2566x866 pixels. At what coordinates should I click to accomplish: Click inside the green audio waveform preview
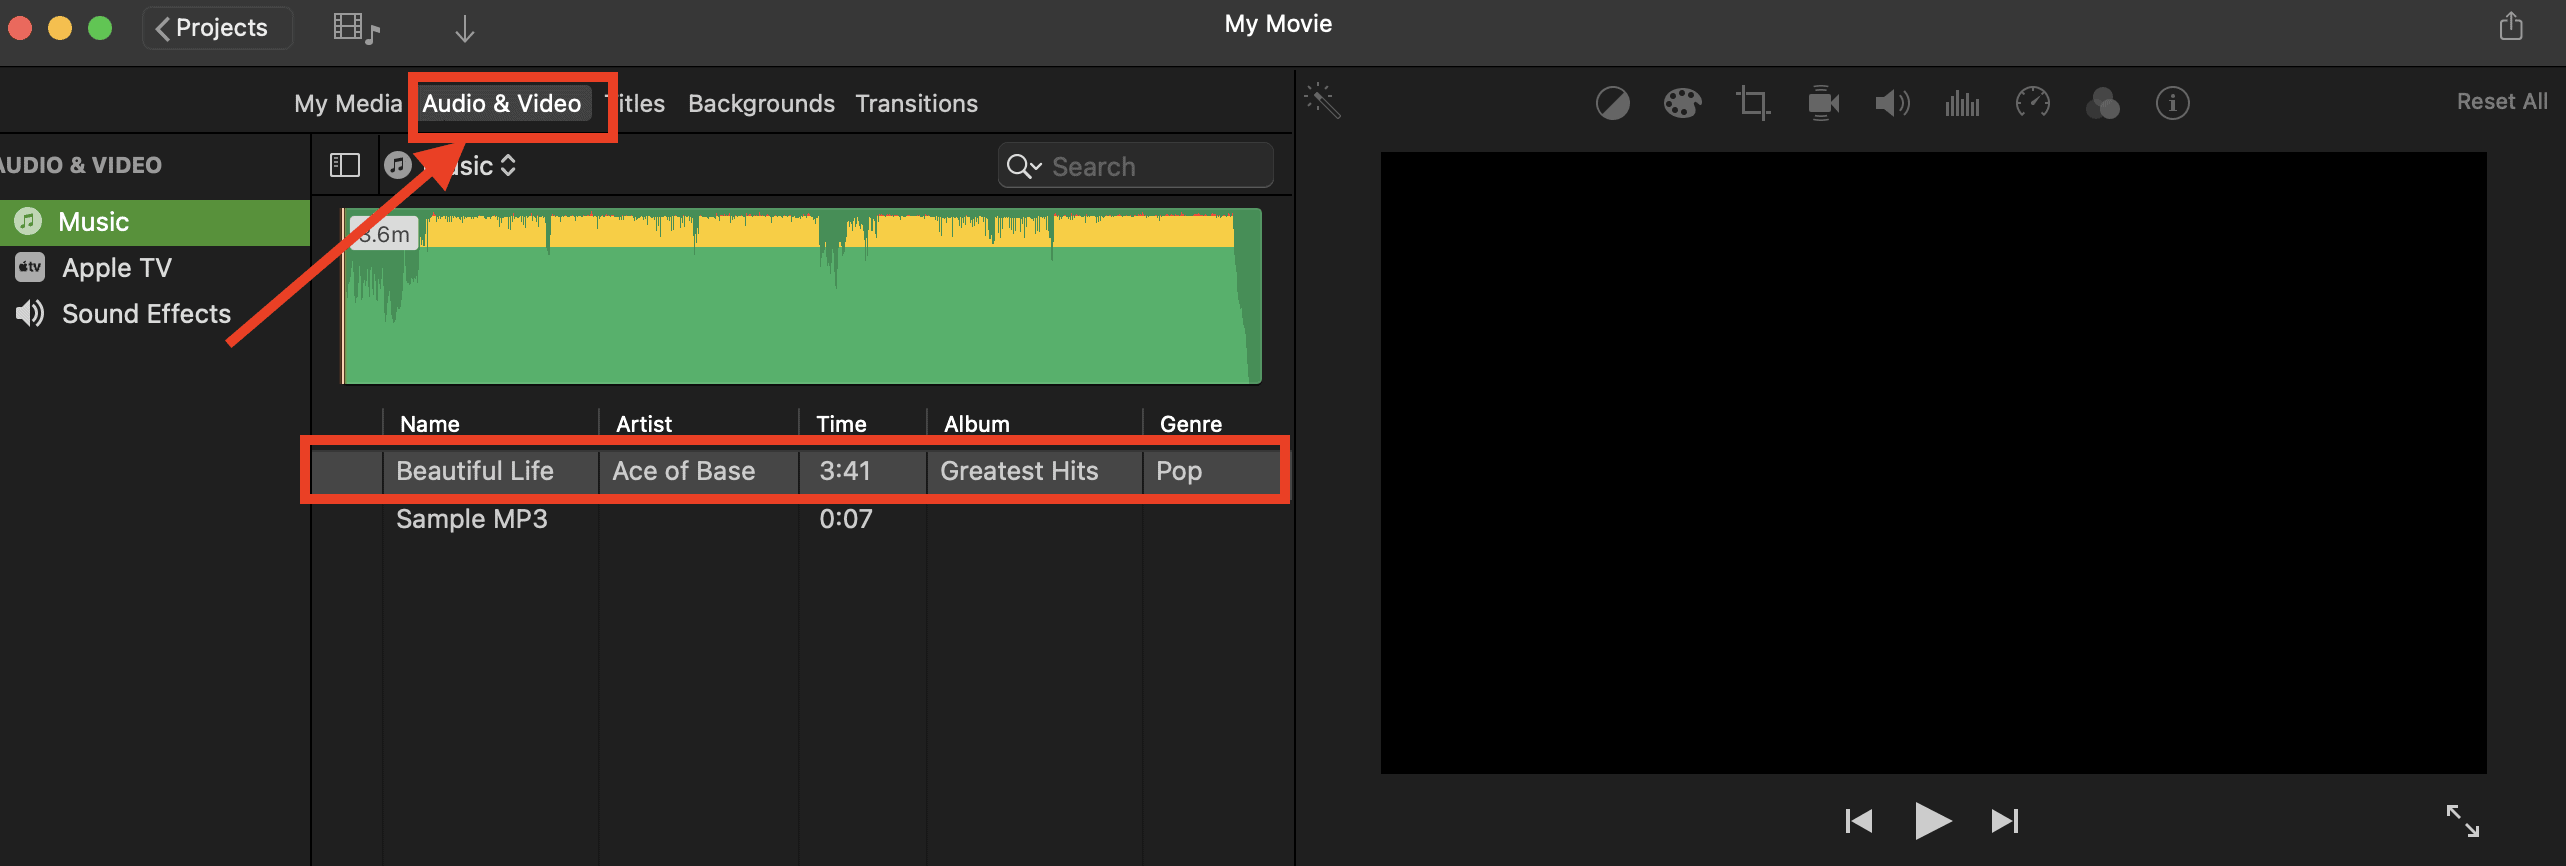[x=800, y=310]
